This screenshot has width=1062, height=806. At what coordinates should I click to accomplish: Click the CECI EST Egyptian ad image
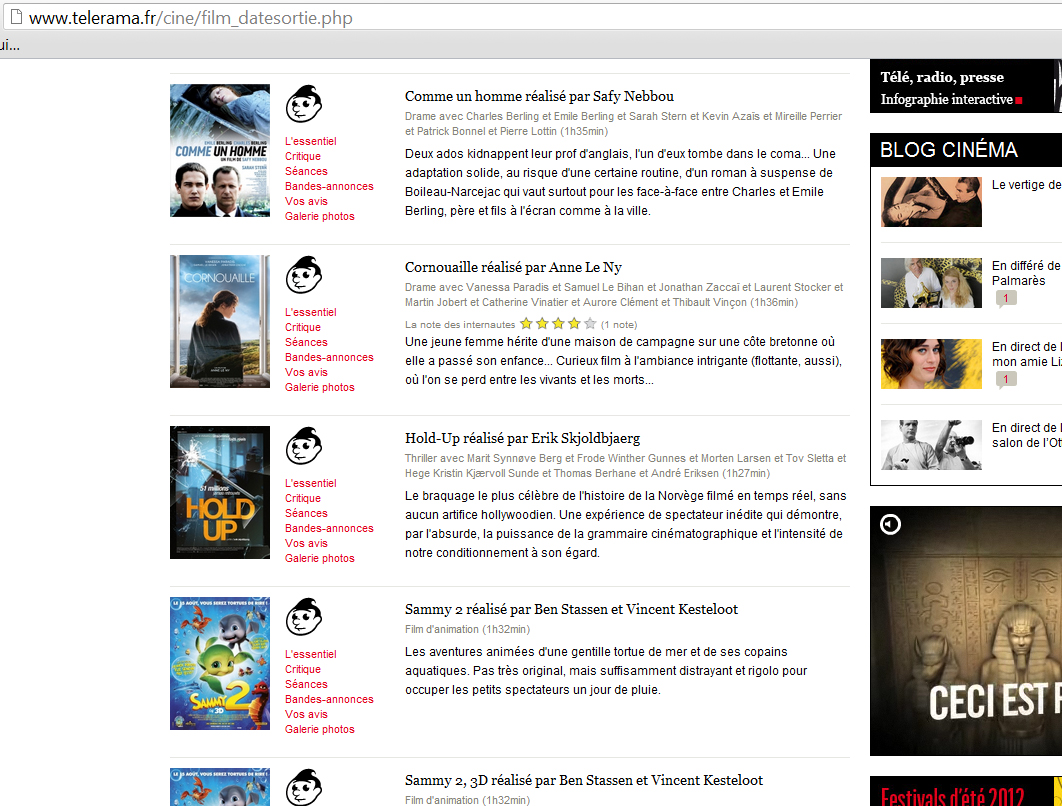[966, 631]
